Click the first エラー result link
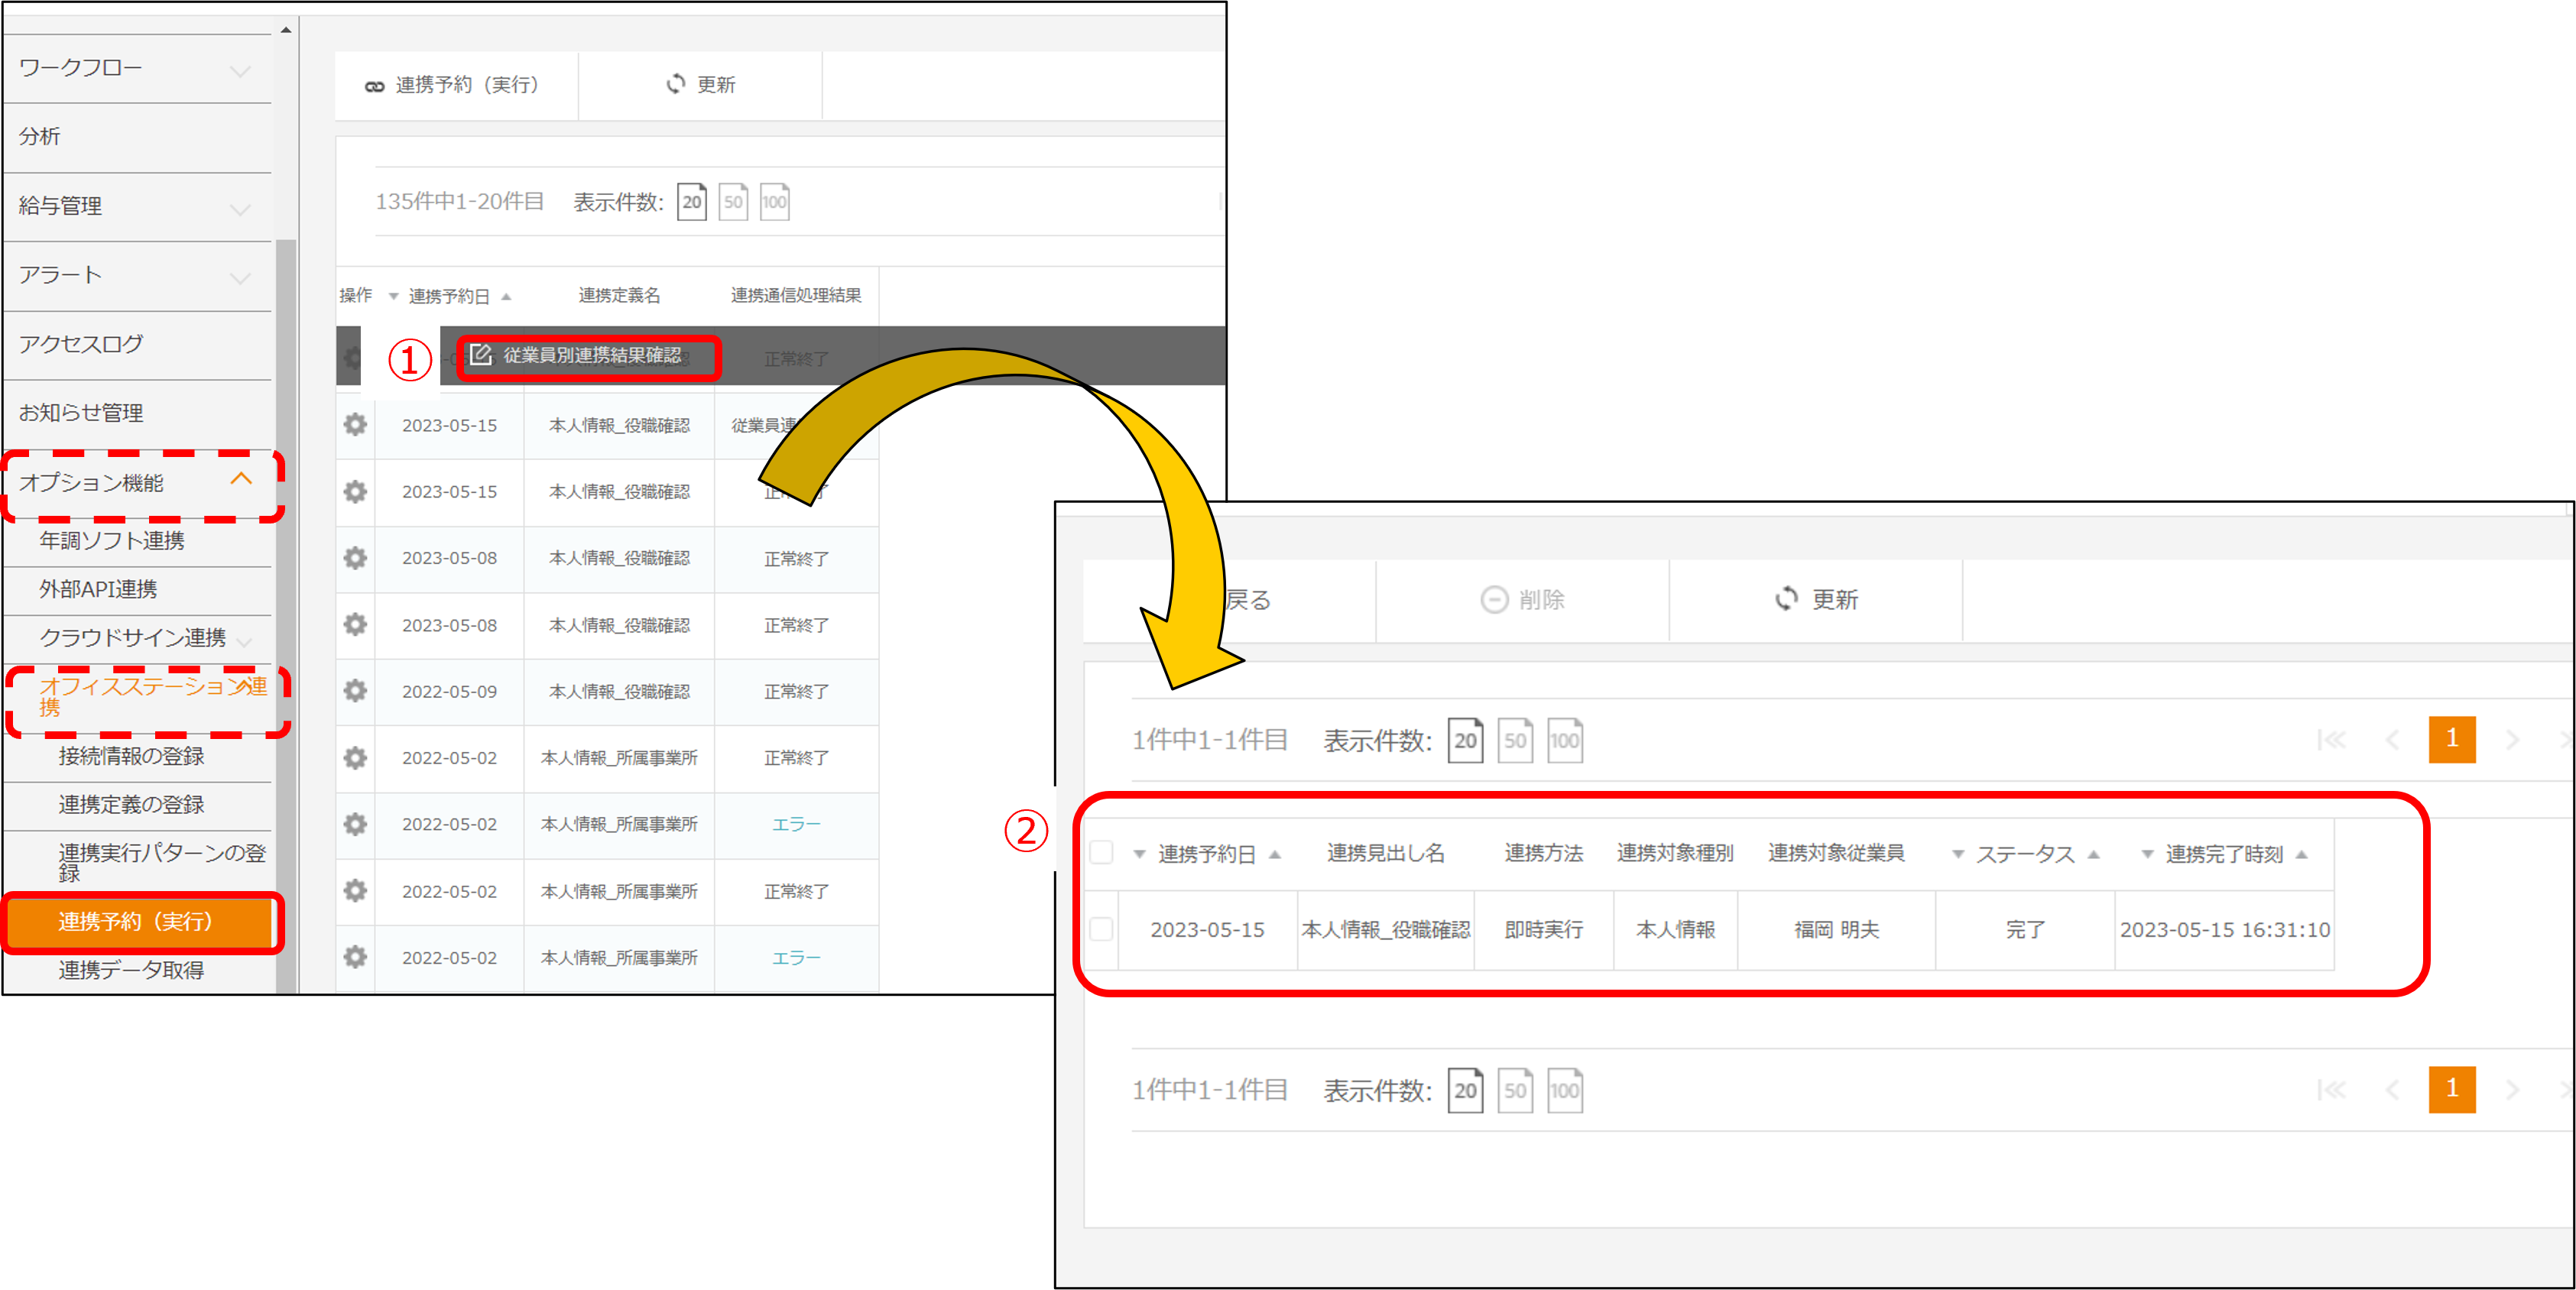 pyautogui.click(x=796, y=825)
